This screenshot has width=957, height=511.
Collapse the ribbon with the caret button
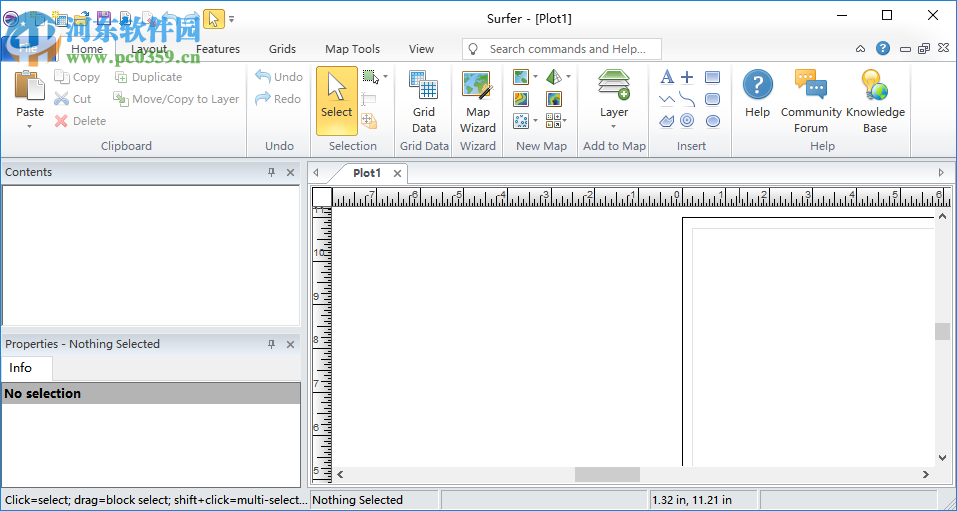(860, 49)
